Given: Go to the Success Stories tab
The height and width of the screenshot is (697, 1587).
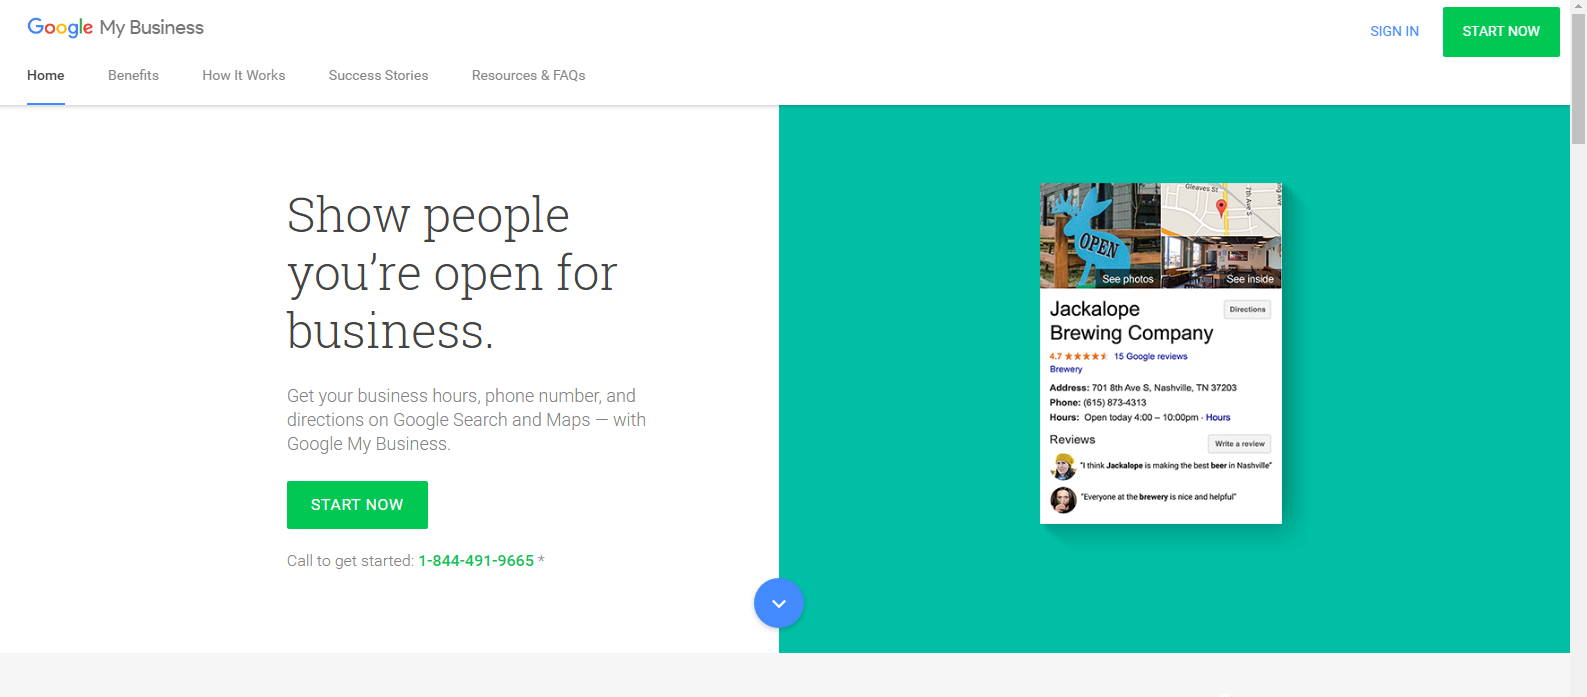Looking at the screenshot, I should click(378, 75).
